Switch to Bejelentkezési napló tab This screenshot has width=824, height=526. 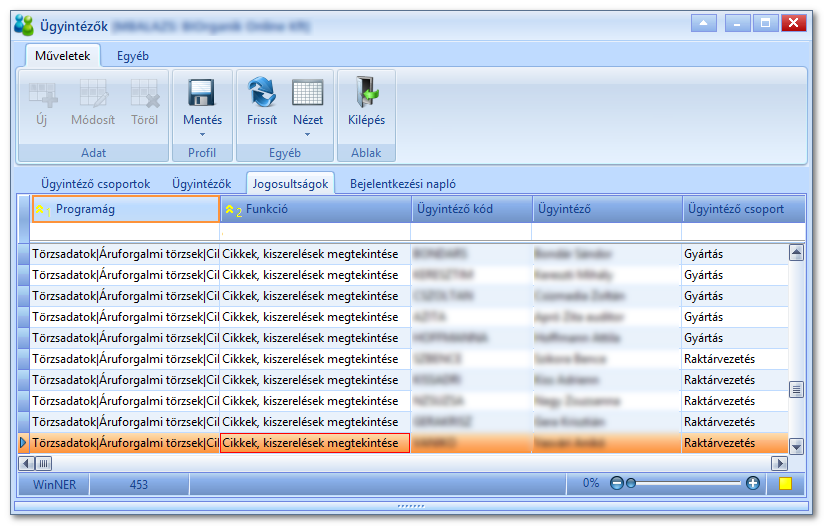pyautogui.click(x=403, y=184)
